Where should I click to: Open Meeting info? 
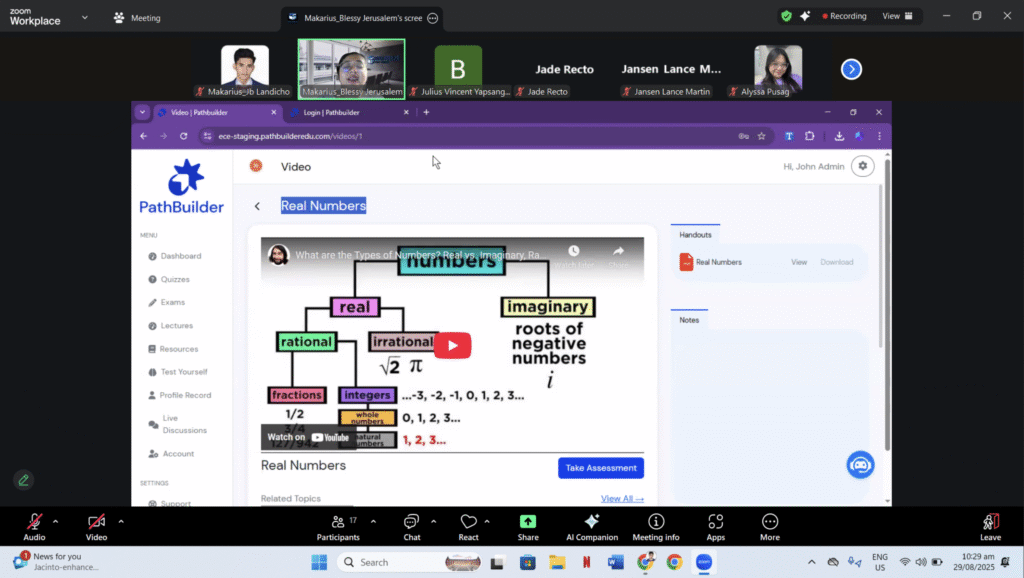tap(656, 522)
